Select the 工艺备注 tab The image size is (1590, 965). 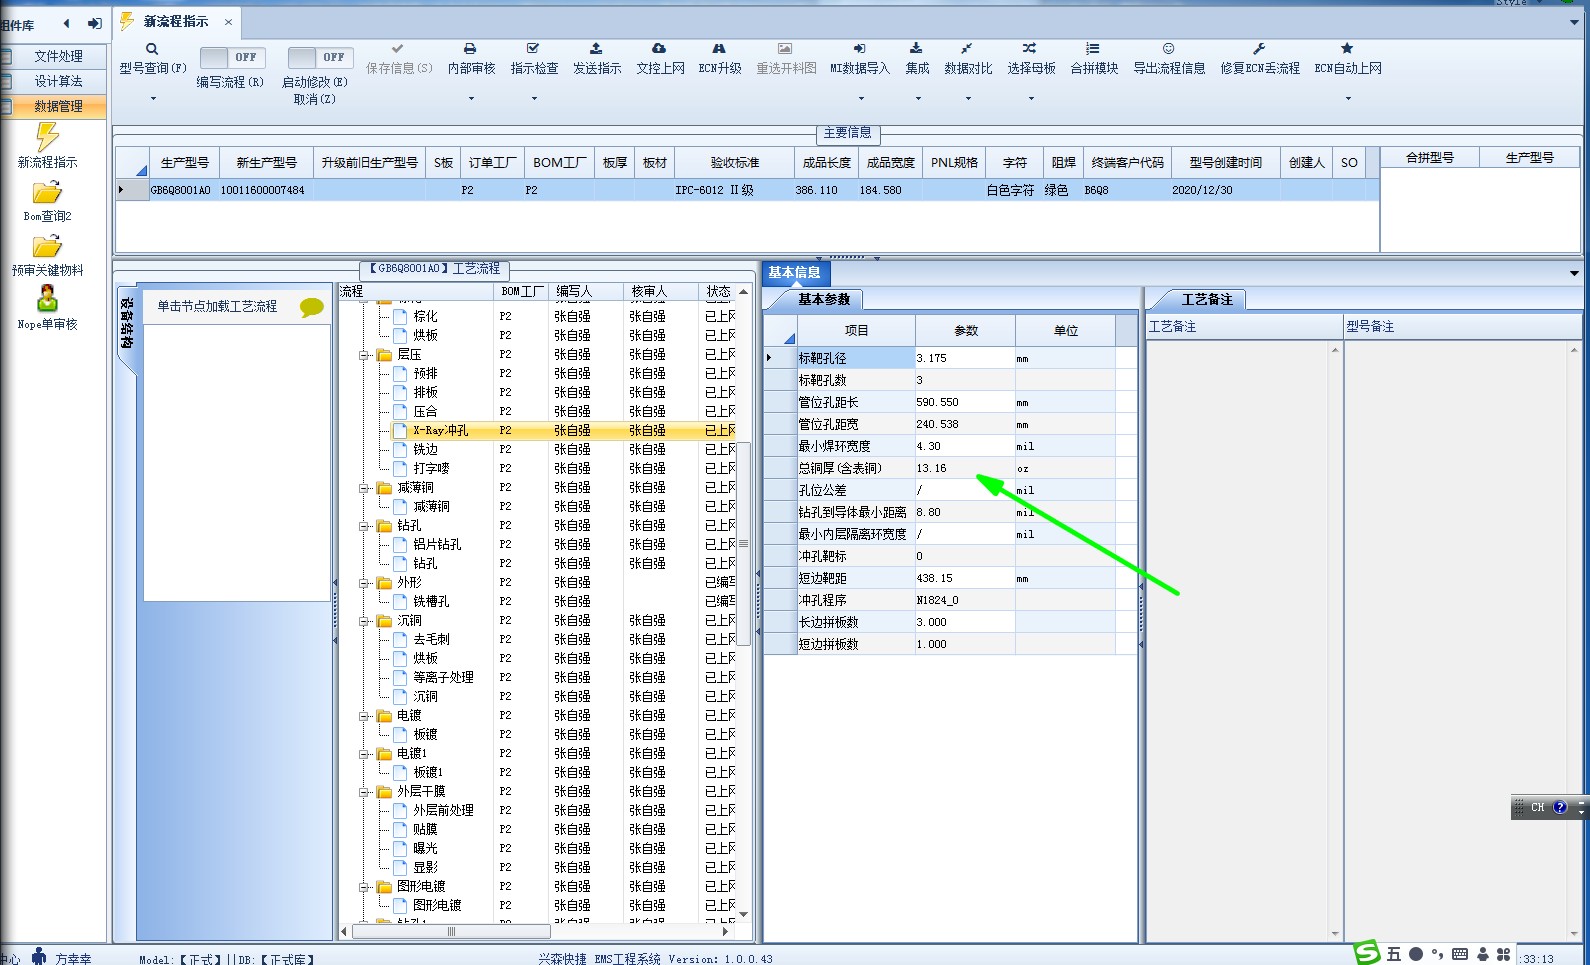coord(1207,299)
